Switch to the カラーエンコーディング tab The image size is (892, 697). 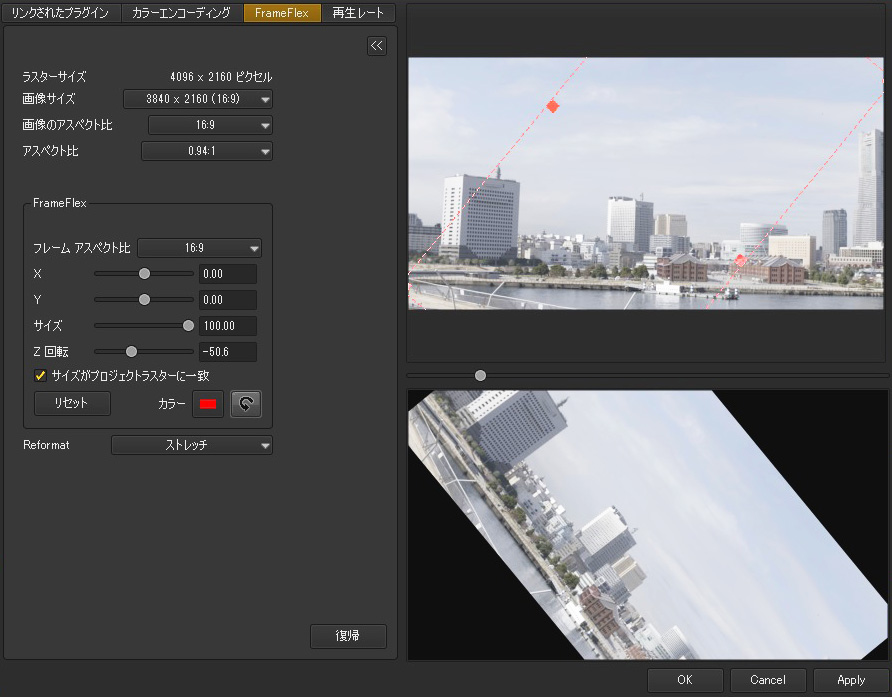click(x=181, y=13)
